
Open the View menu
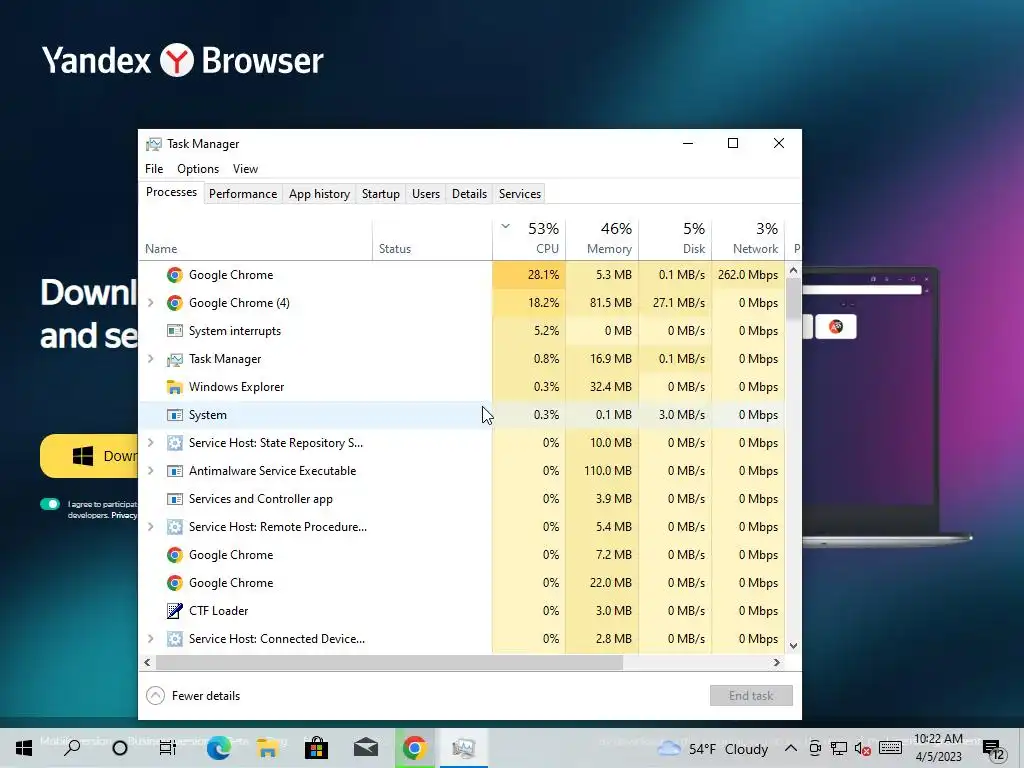click(246, 169)
